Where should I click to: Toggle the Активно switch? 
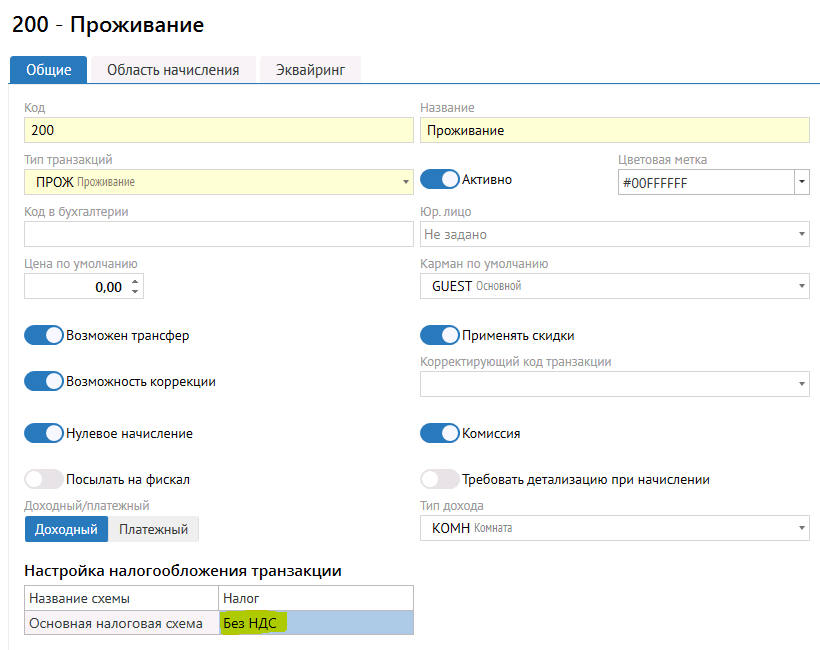click(x=439, y=180)
